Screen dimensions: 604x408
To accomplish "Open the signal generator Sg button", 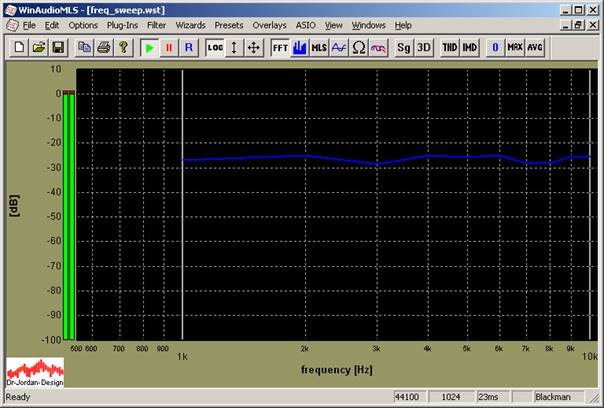I will tap(404, 47).
